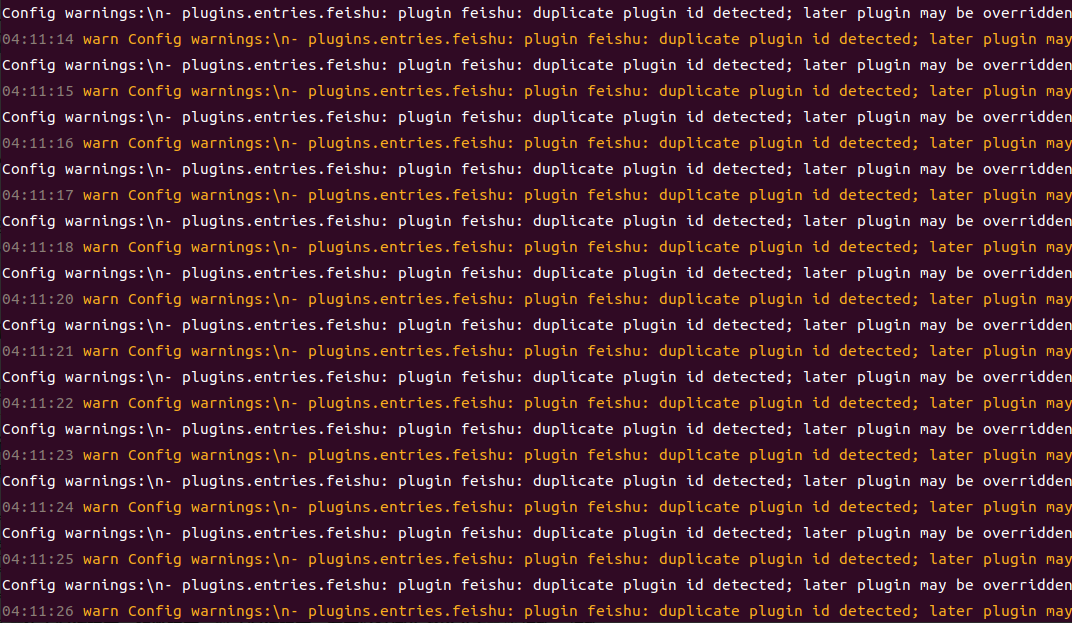This screenshot has height=623, width=1072.
Task: Click 'later' on the 04:11:15 line
Action: point(951,91)
